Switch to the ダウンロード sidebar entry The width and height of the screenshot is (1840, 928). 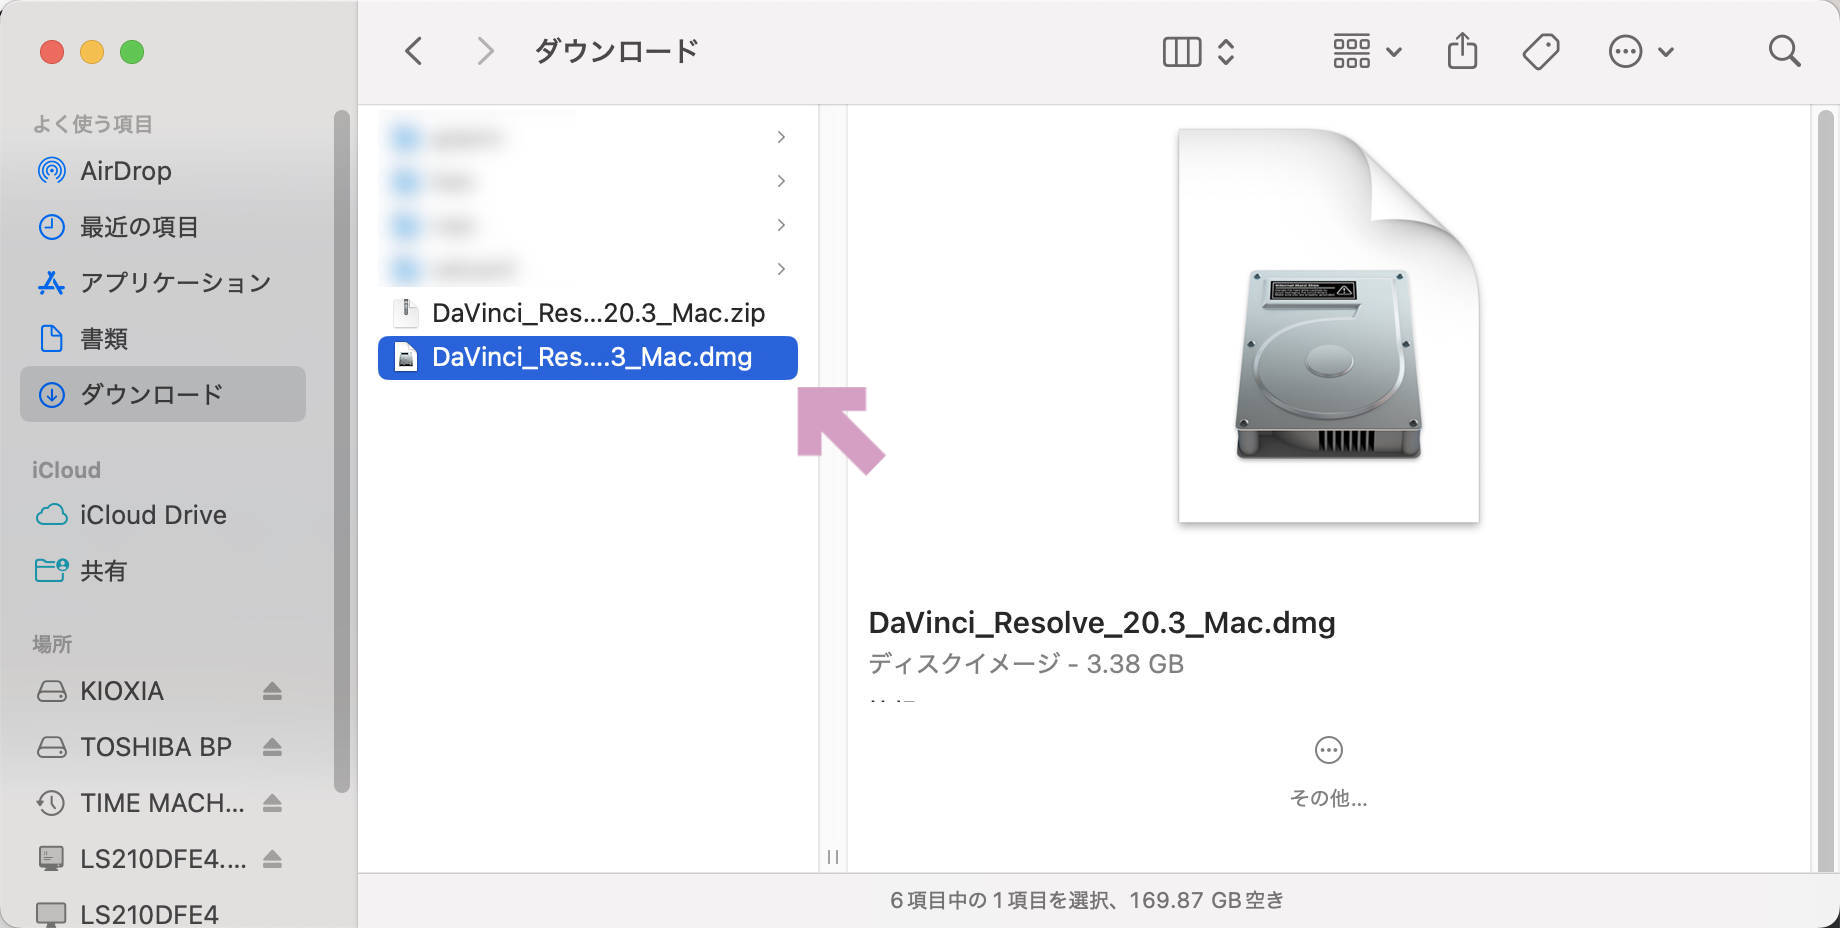151,394
